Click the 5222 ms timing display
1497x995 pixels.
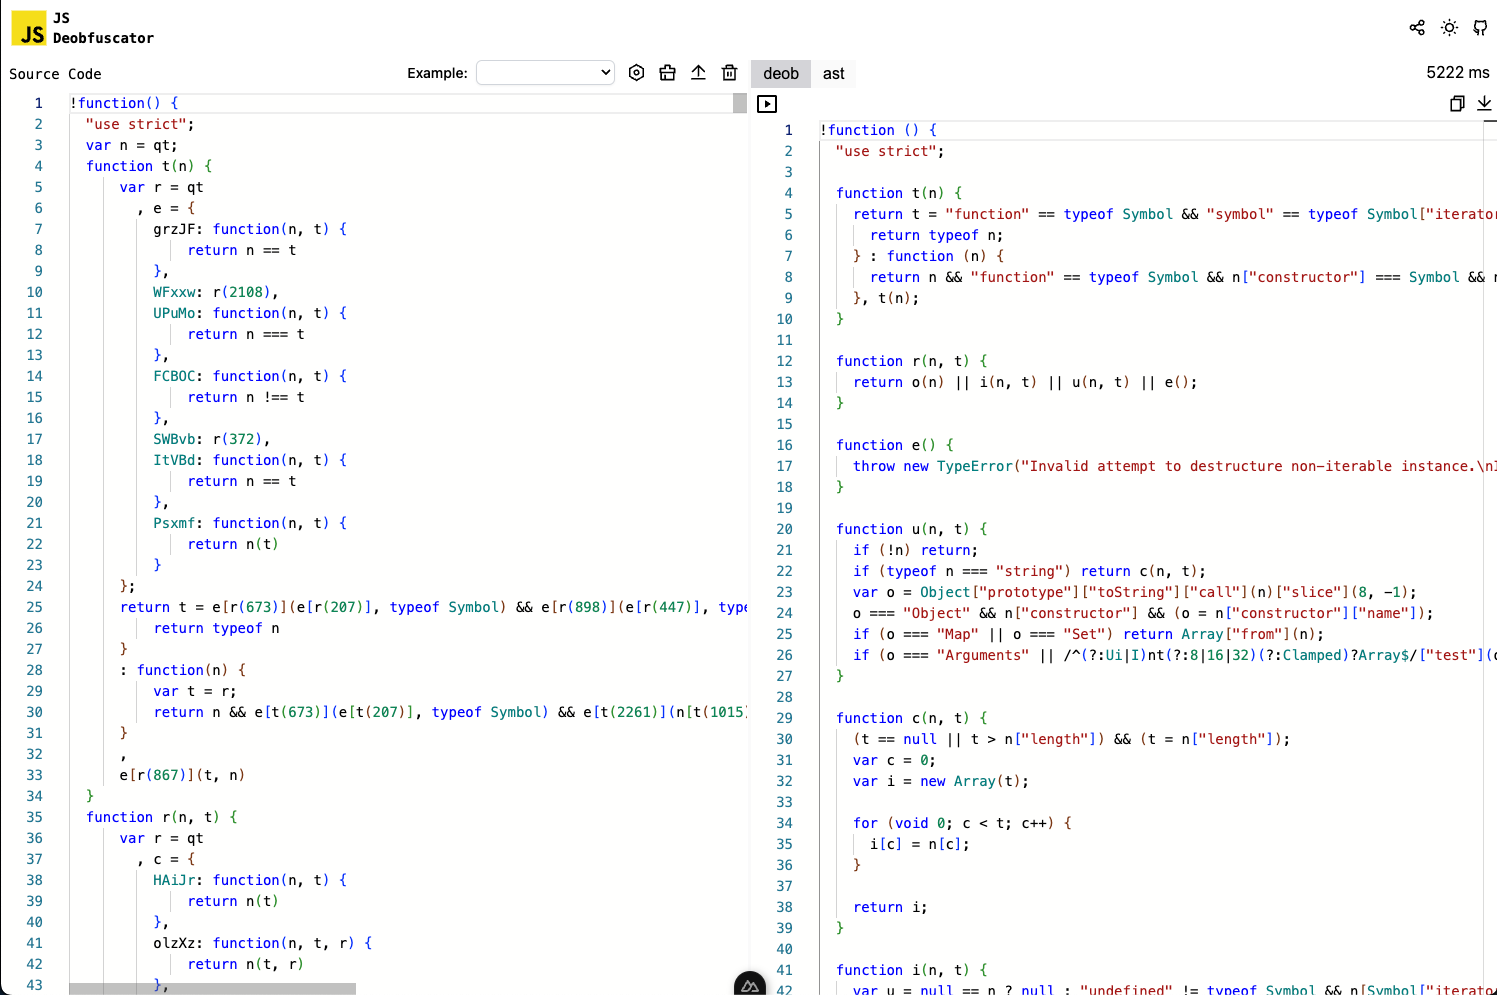pos(1457,72)
